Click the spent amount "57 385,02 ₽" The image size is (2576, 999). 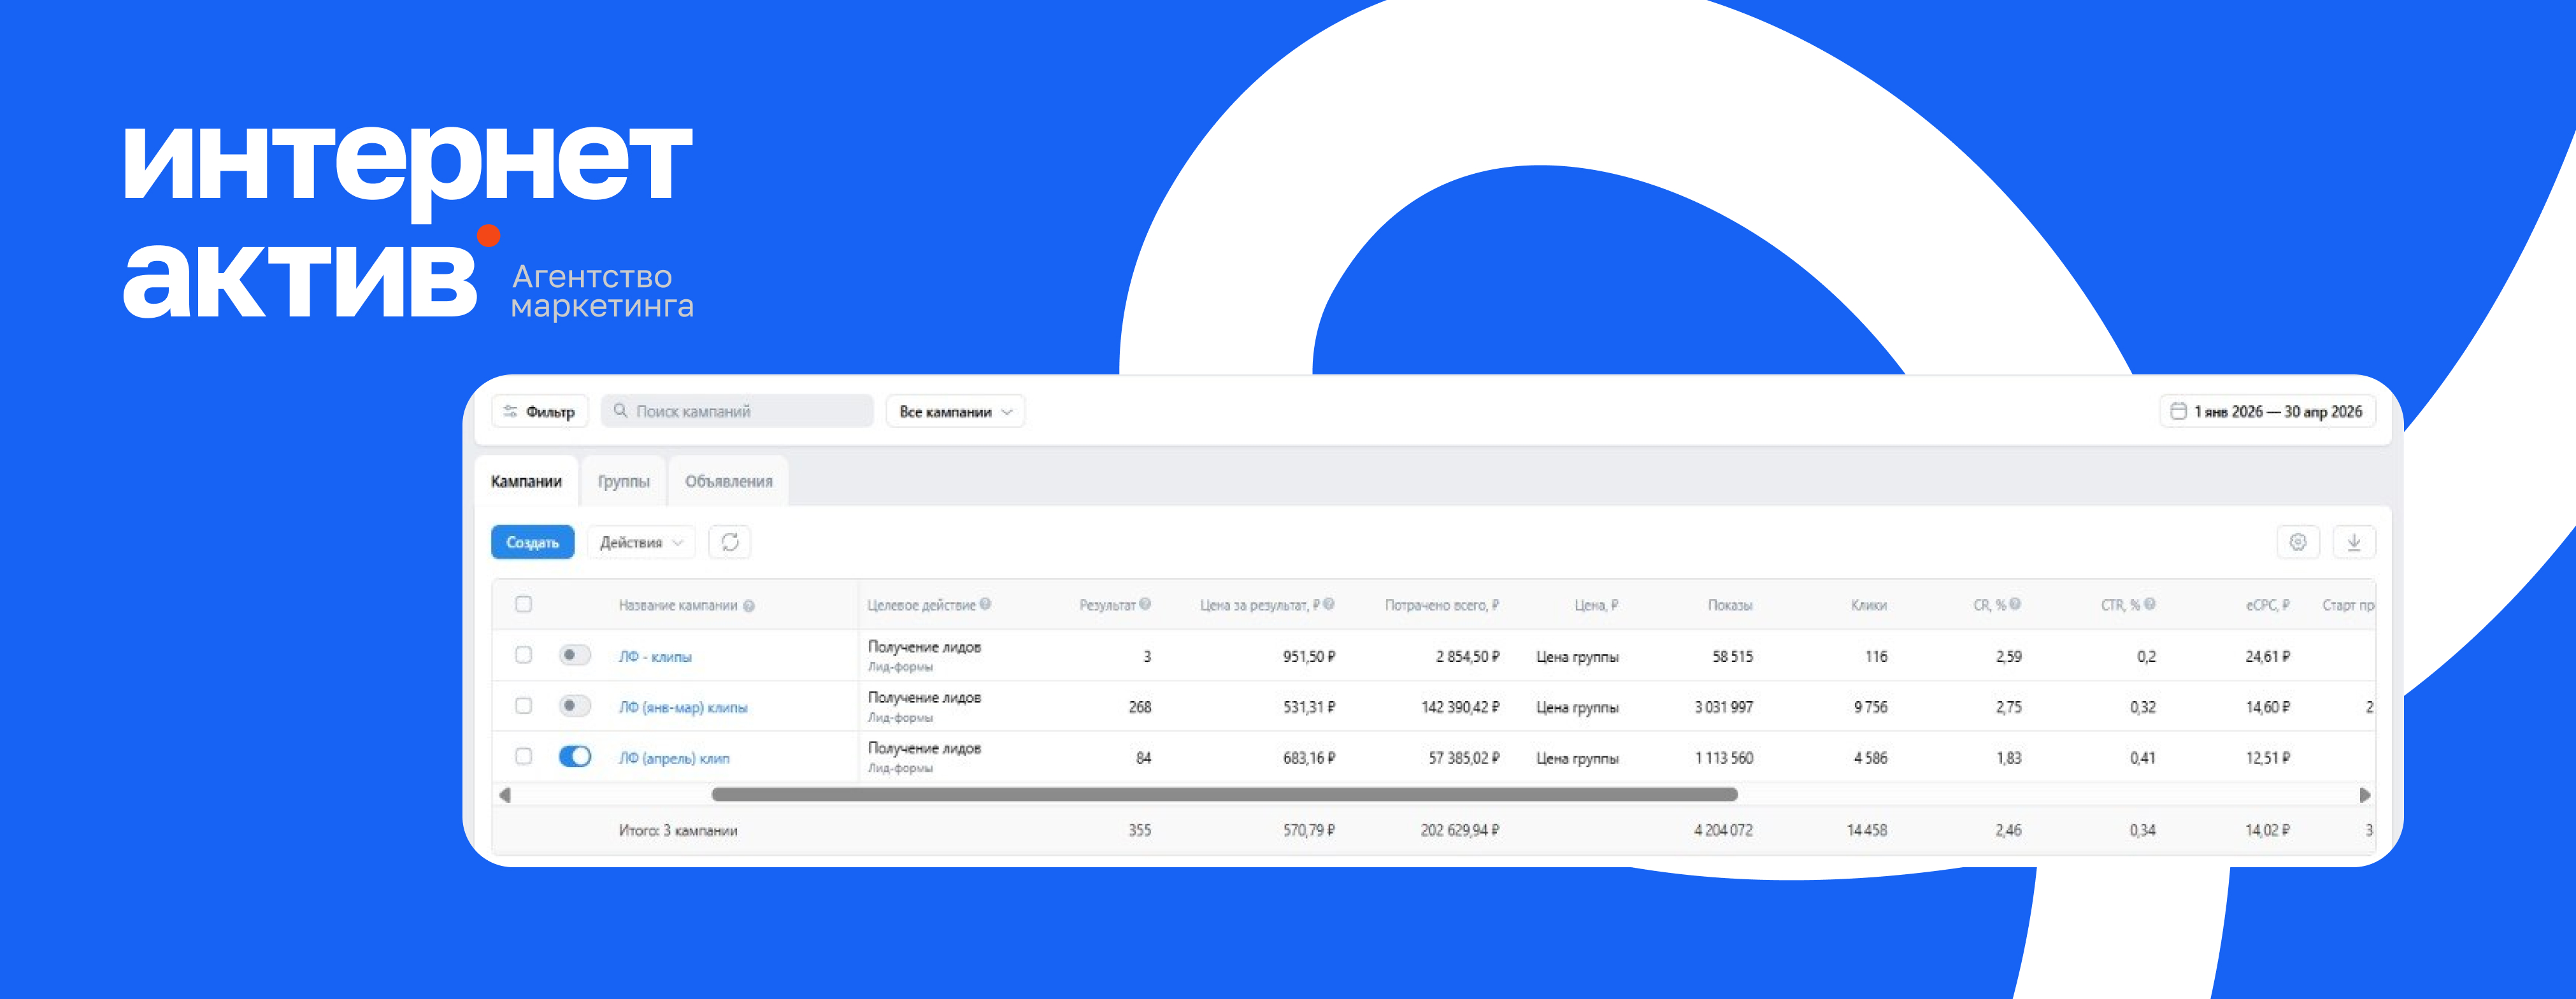pos(1464,758)
